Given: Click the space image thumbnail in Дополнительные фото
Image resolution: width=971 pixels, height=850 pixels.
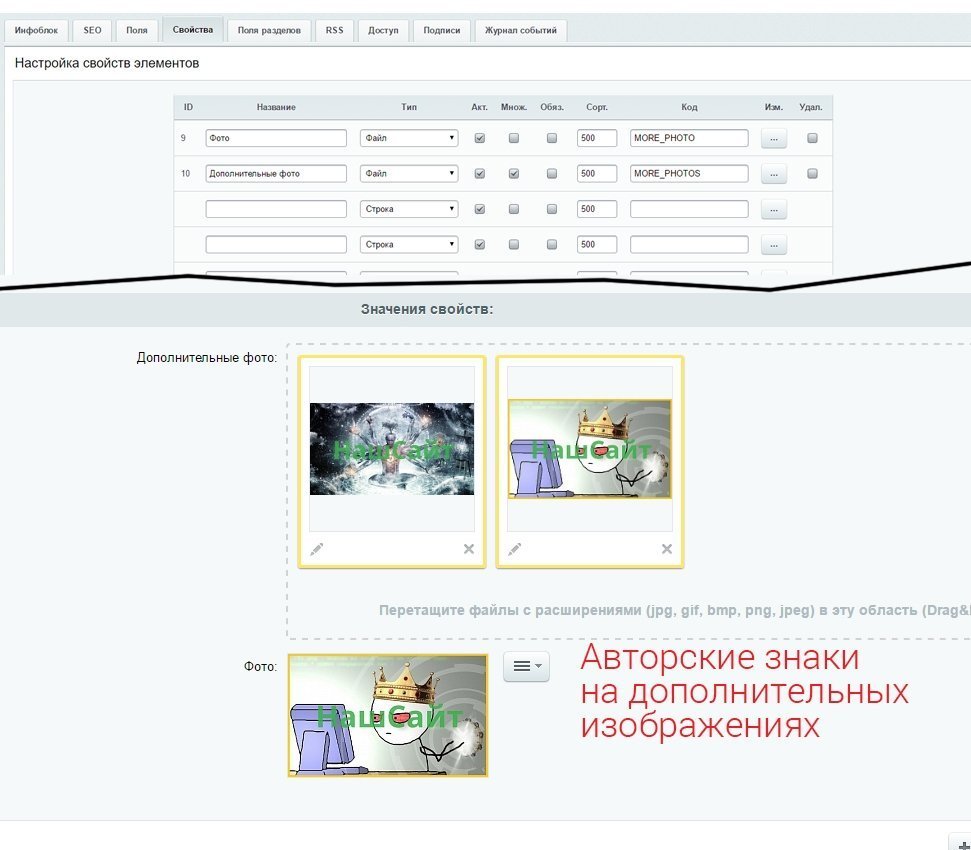Looking at the screenshot, I should click(392, 449).
